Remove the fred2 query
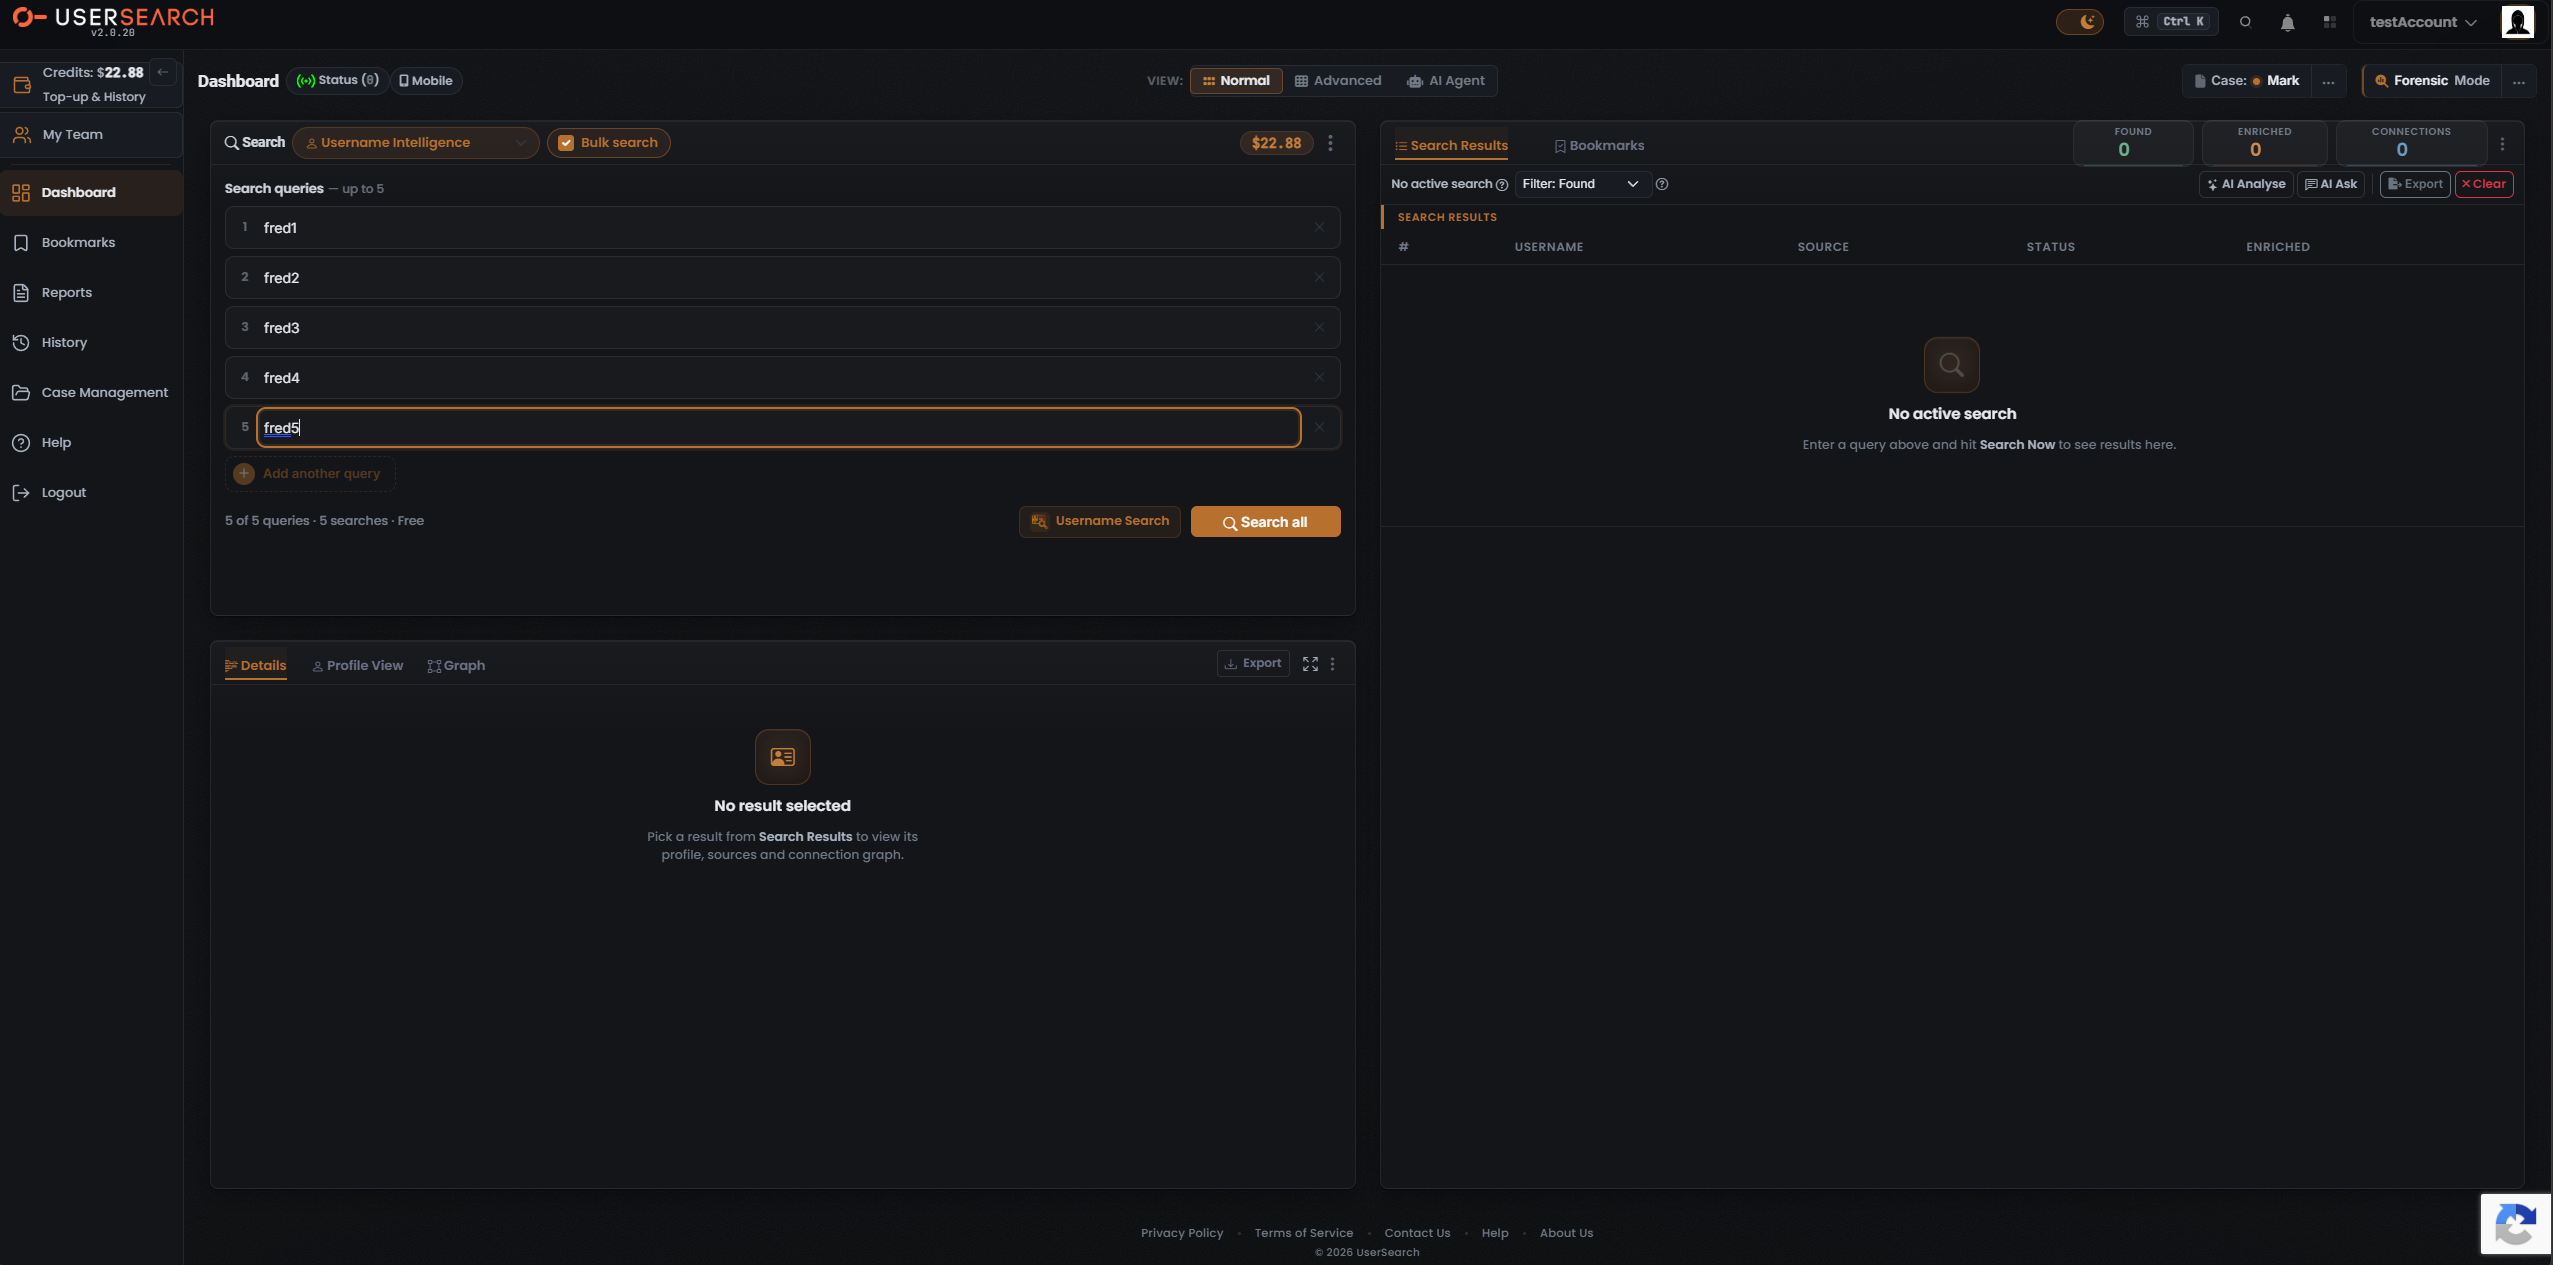 (x=1319, y=278)
